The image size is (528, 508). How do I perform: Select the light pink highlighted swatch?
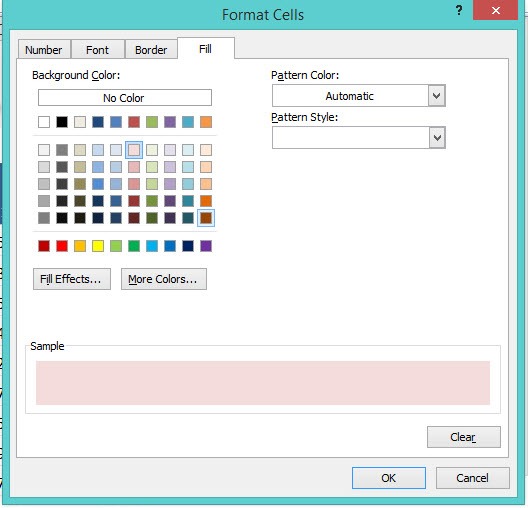click(x=134, y=150)
